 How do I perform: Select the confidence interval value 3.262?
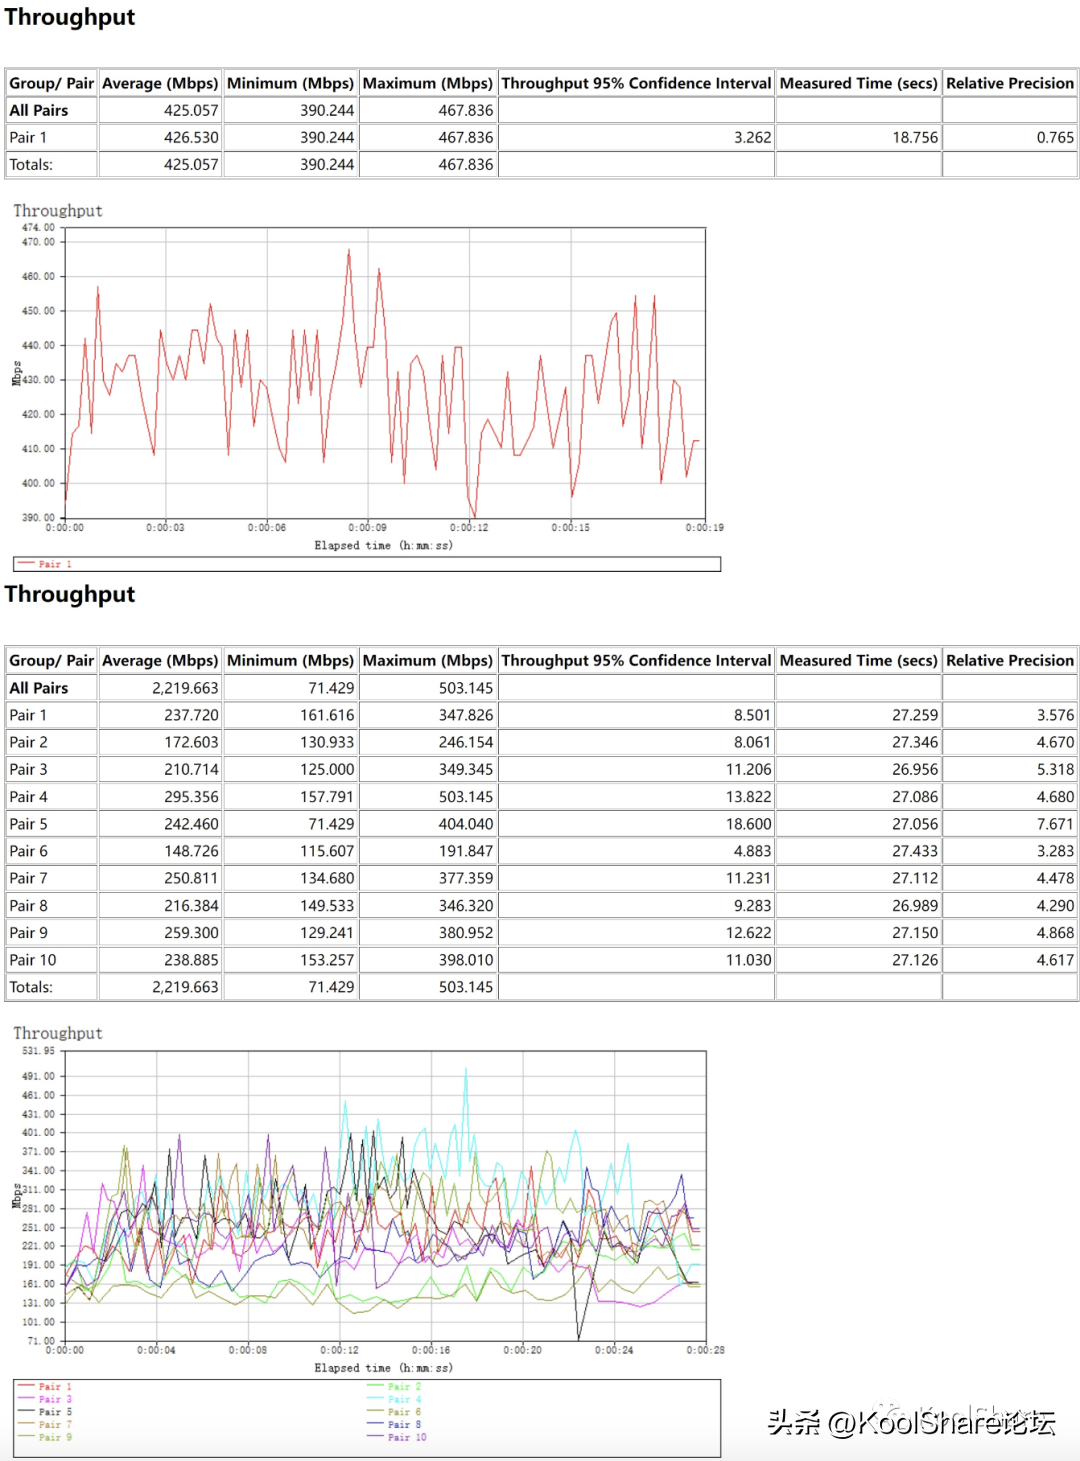(x=753, y=137)
